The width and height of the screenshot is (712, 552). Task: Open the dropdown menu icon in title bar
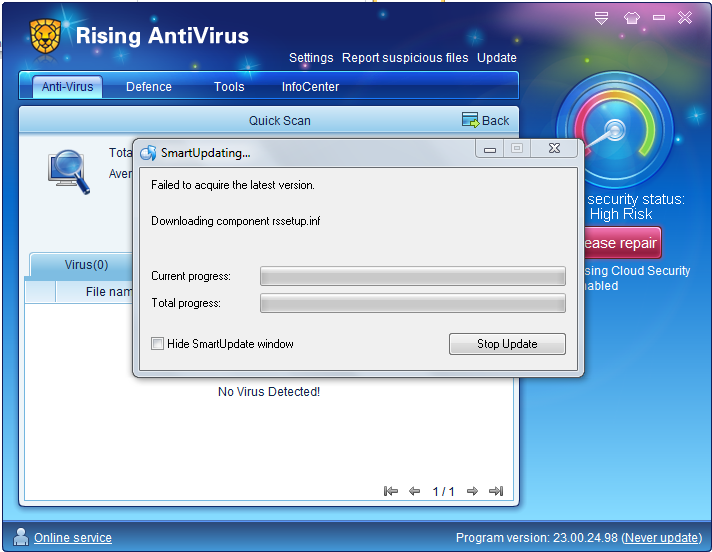click(601, 18)
